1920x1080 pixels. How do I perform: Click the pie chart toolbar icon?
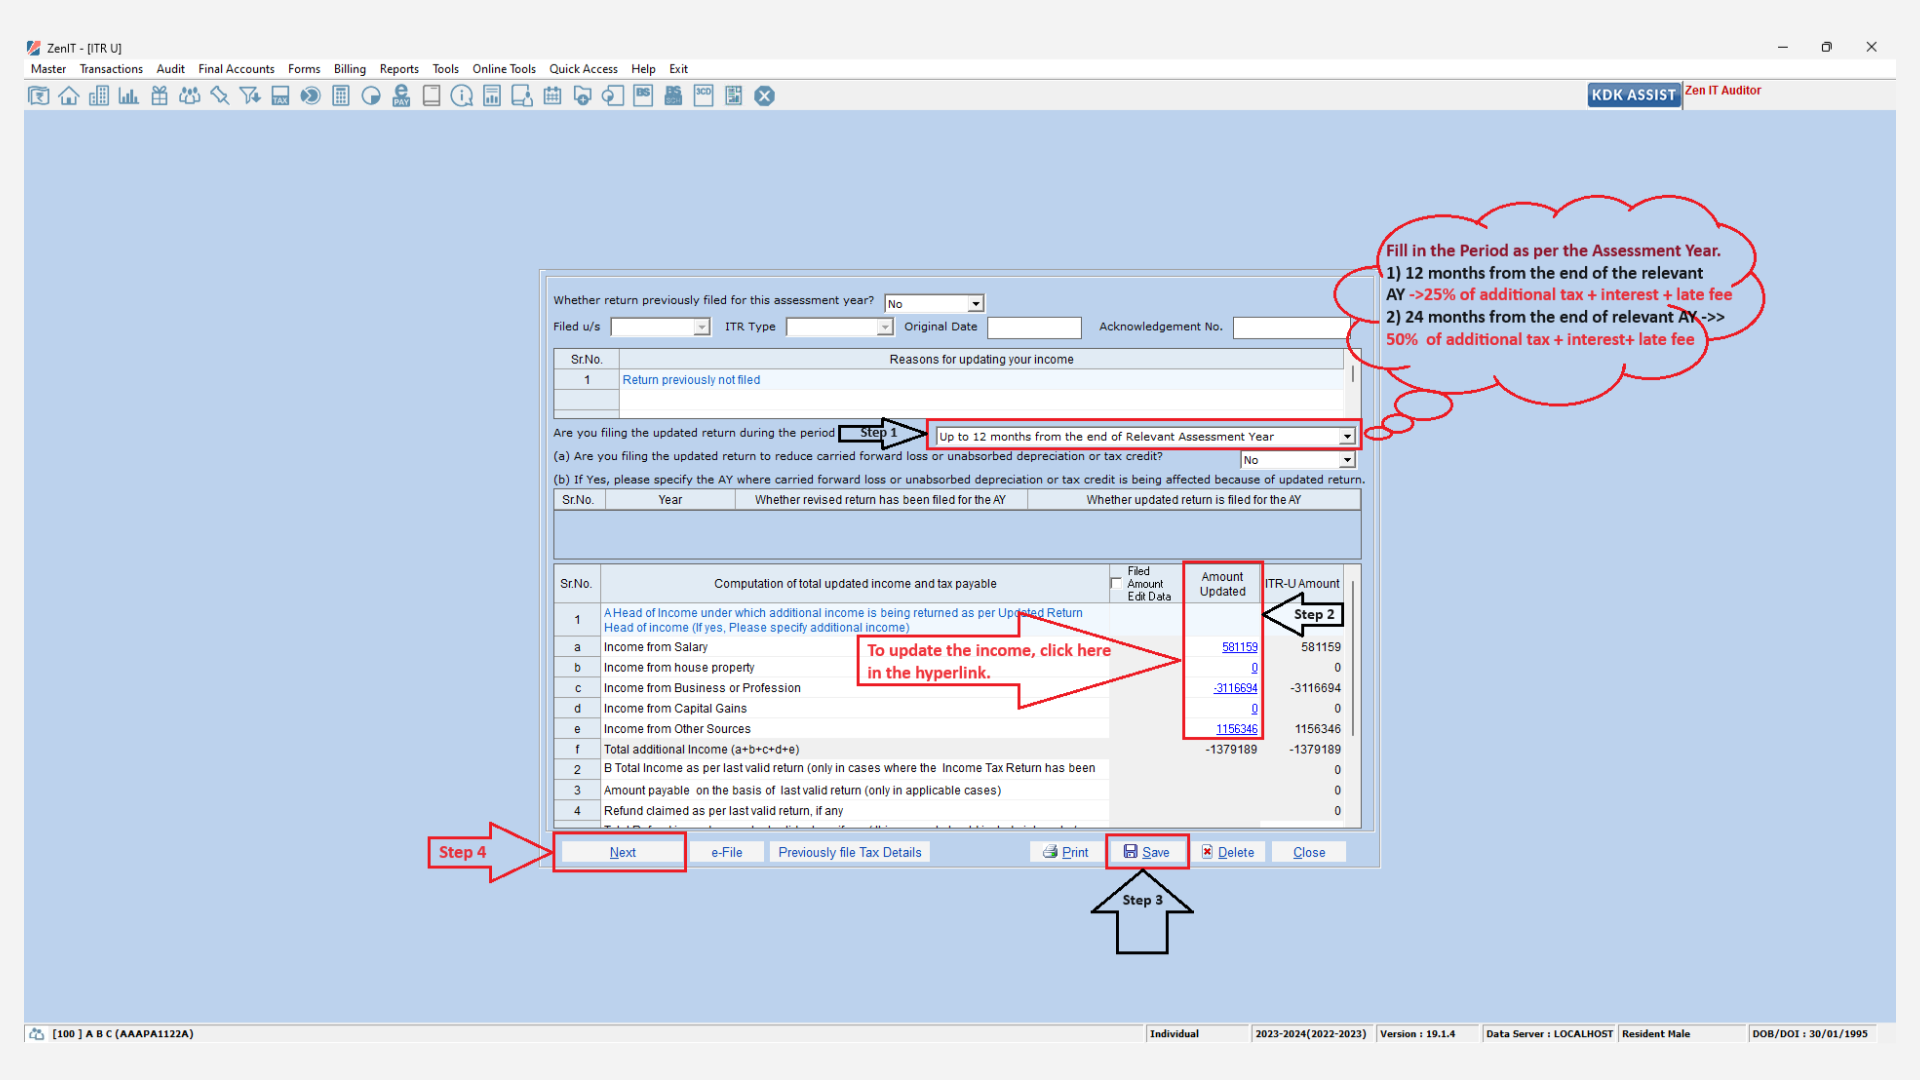point(371,96)
